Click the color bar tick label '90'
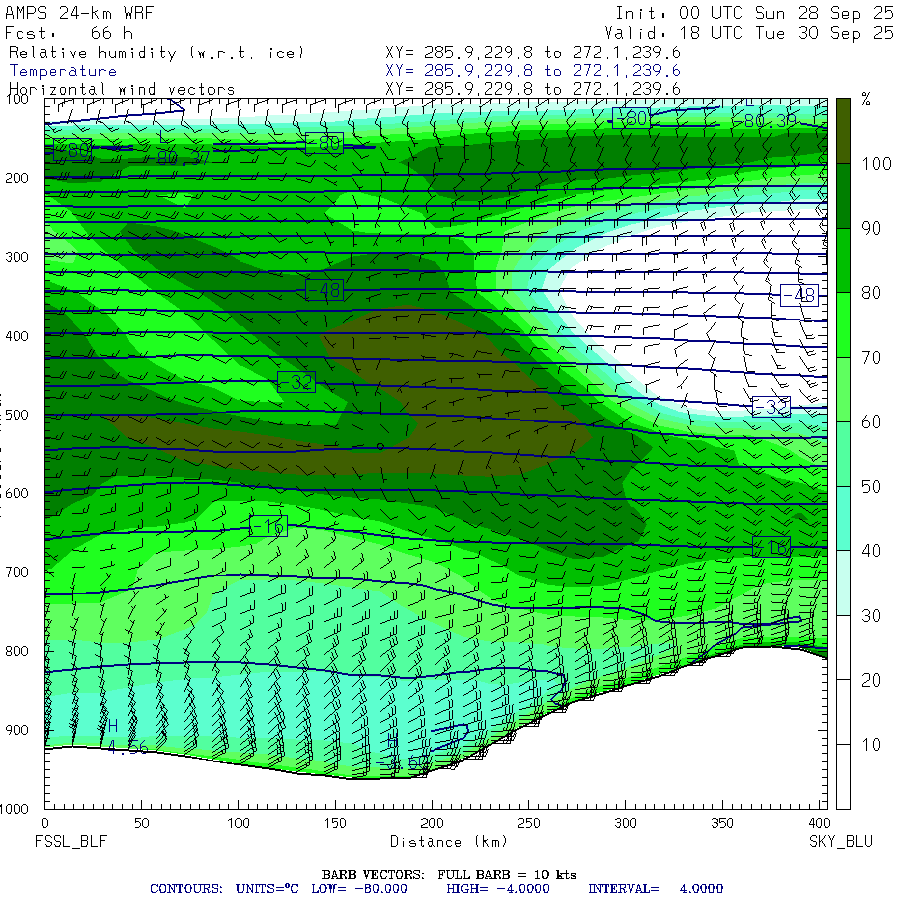 (x=871, y=228)
